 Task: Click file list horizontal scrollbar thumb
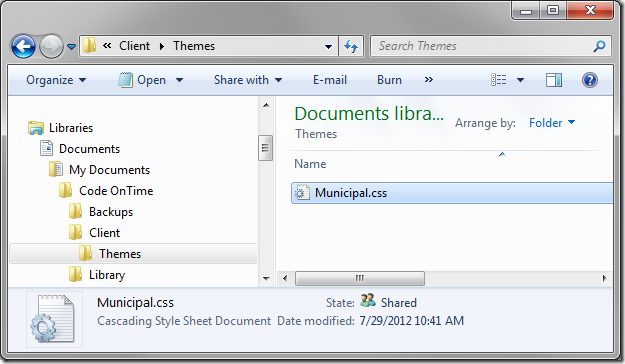pyautogui.click(x=360, y=278)
